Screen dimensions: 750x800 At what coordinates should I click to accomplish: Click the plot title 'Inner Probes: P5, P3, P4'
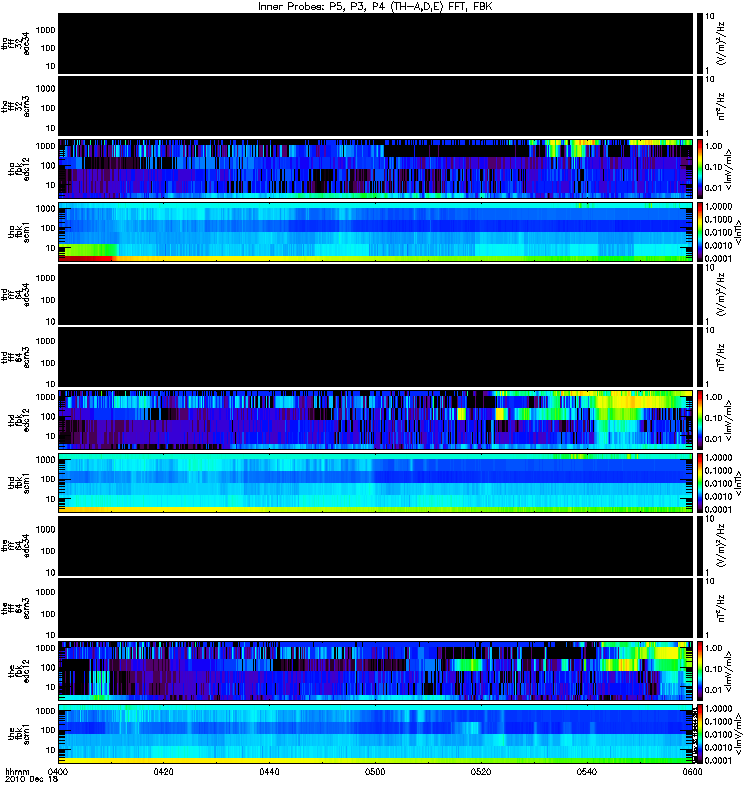click(x=321, y=7)
